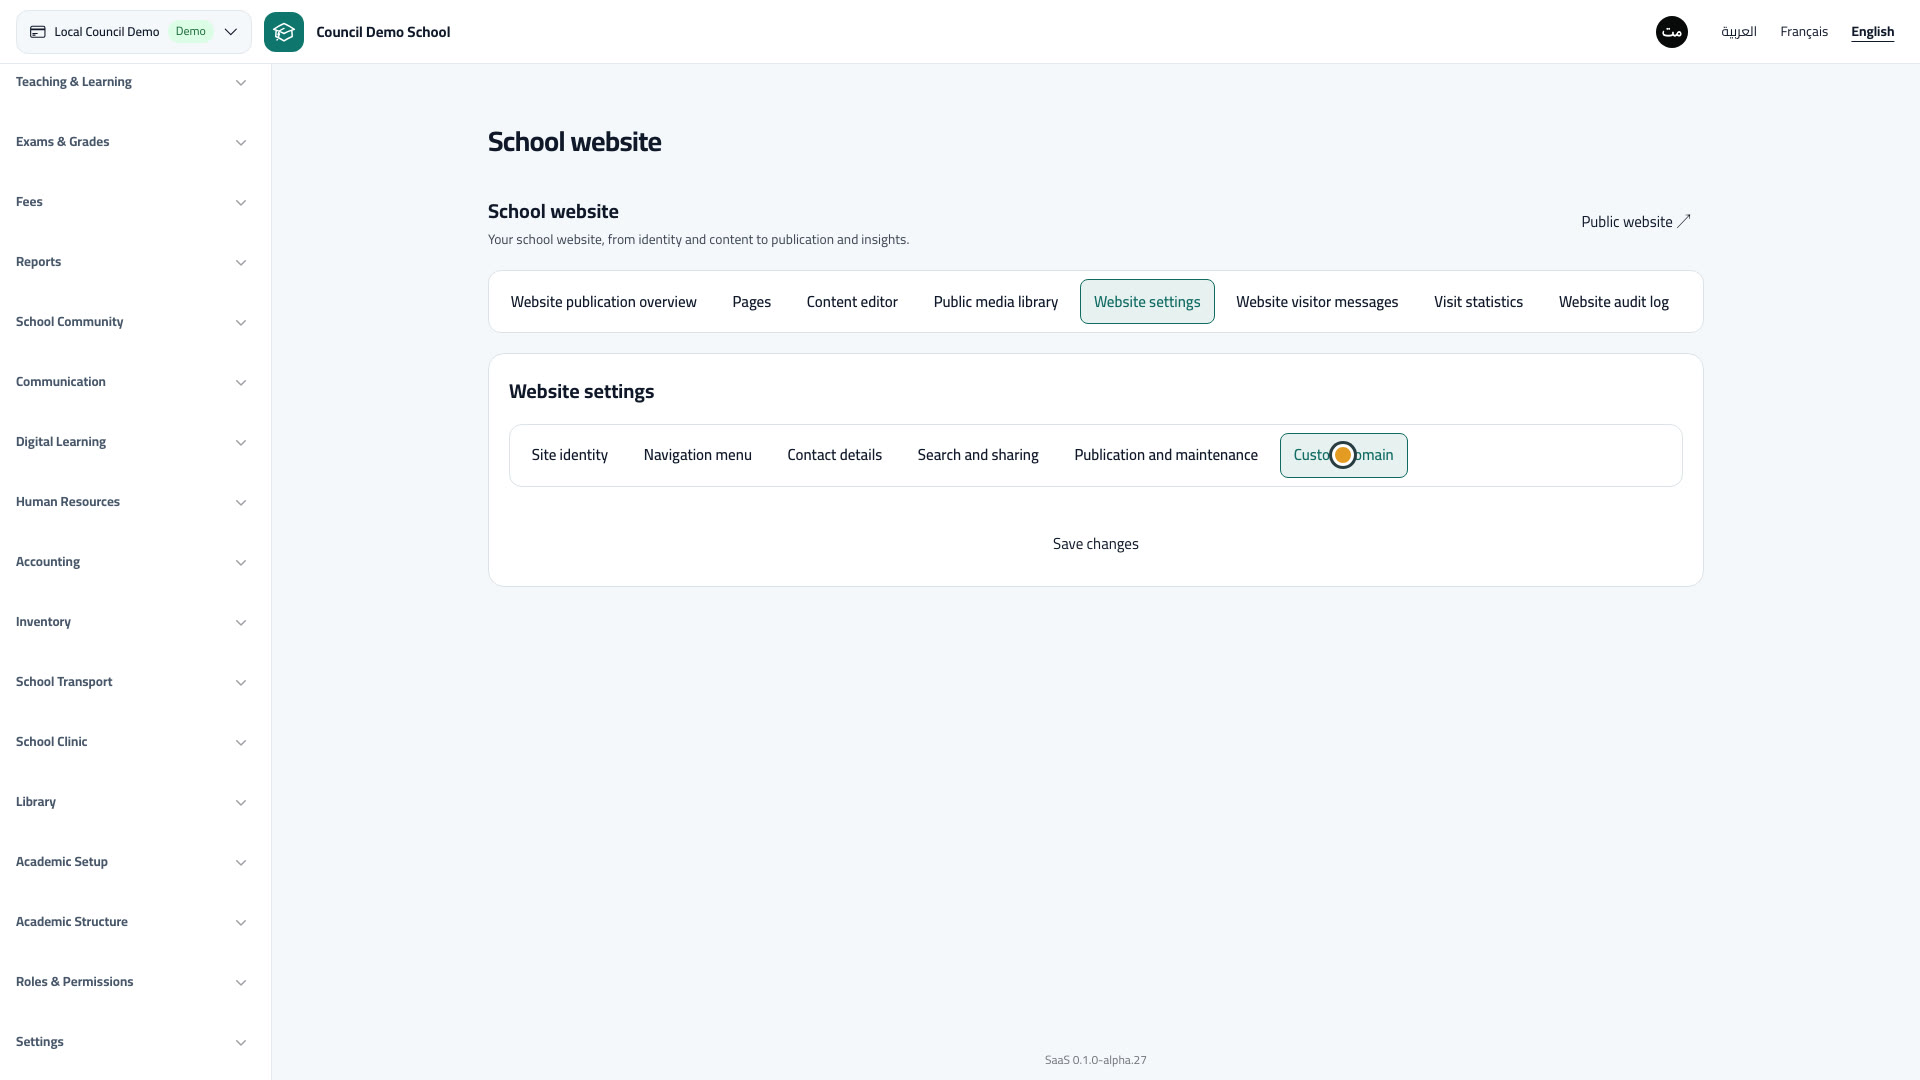Screen dimensions: 1920x1080
Task: Expand the School Transport section
Action: pyautogui.click(x=131, y=682)
